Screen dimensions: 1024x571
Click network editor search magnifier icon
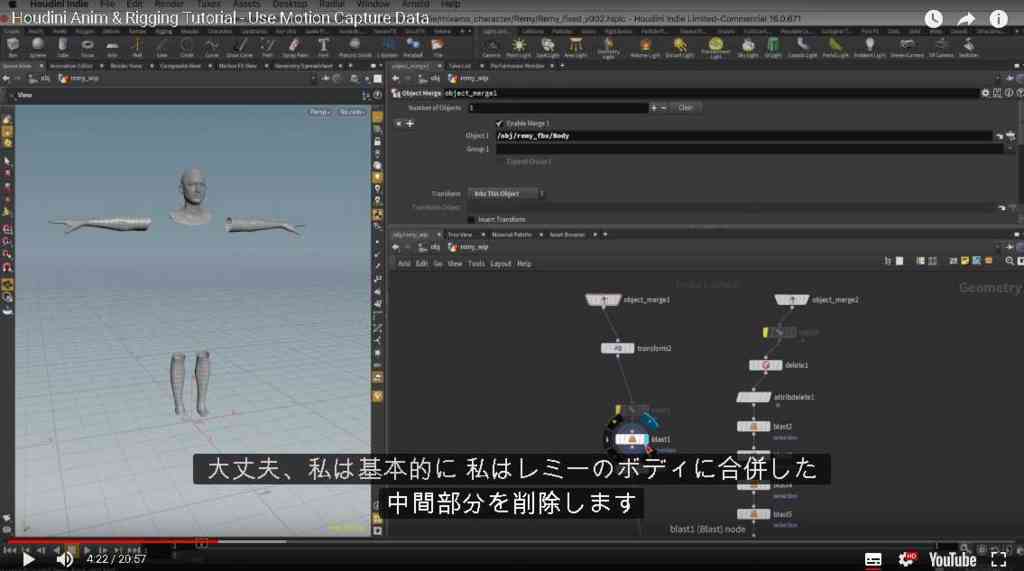tap(1010, 261)
